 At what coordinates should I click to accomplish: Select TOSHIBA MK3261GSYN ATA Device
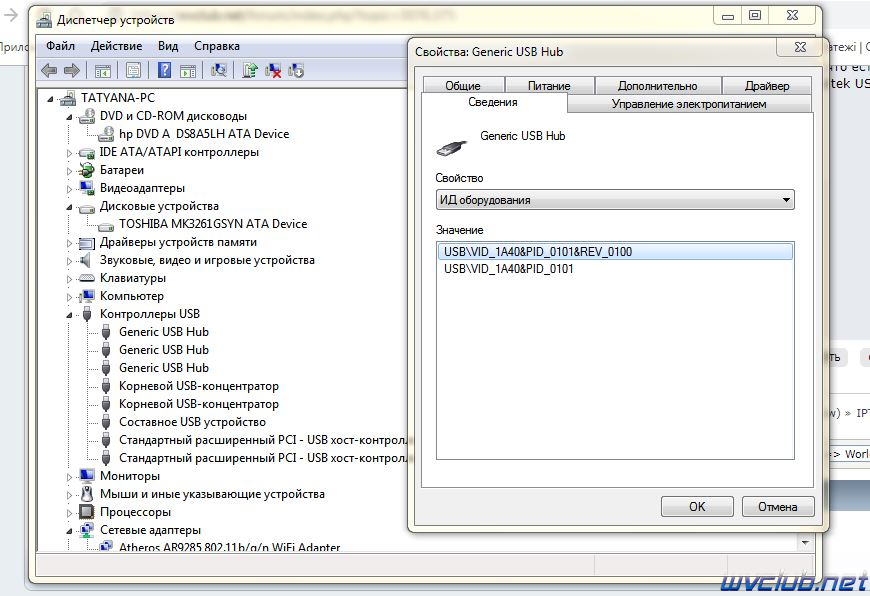tap(213, 224)
